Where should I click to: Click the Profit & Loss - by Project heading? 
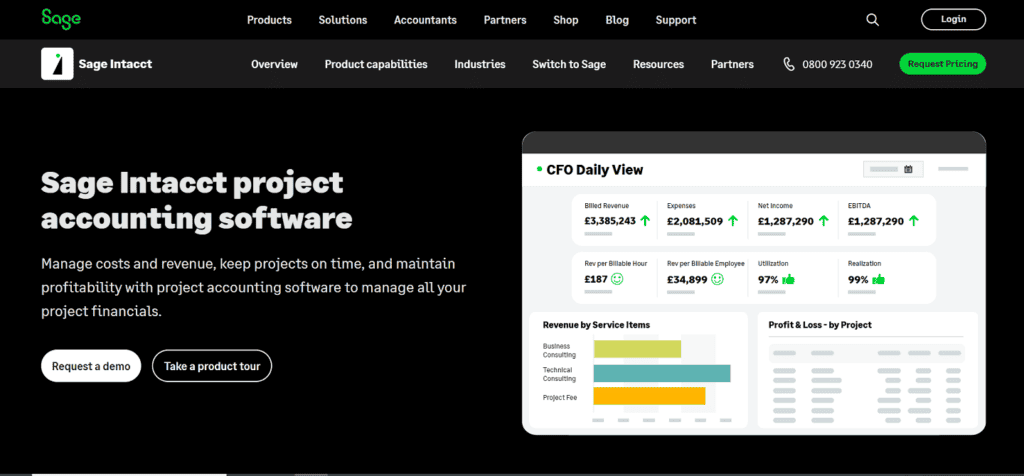coord(820,325)
